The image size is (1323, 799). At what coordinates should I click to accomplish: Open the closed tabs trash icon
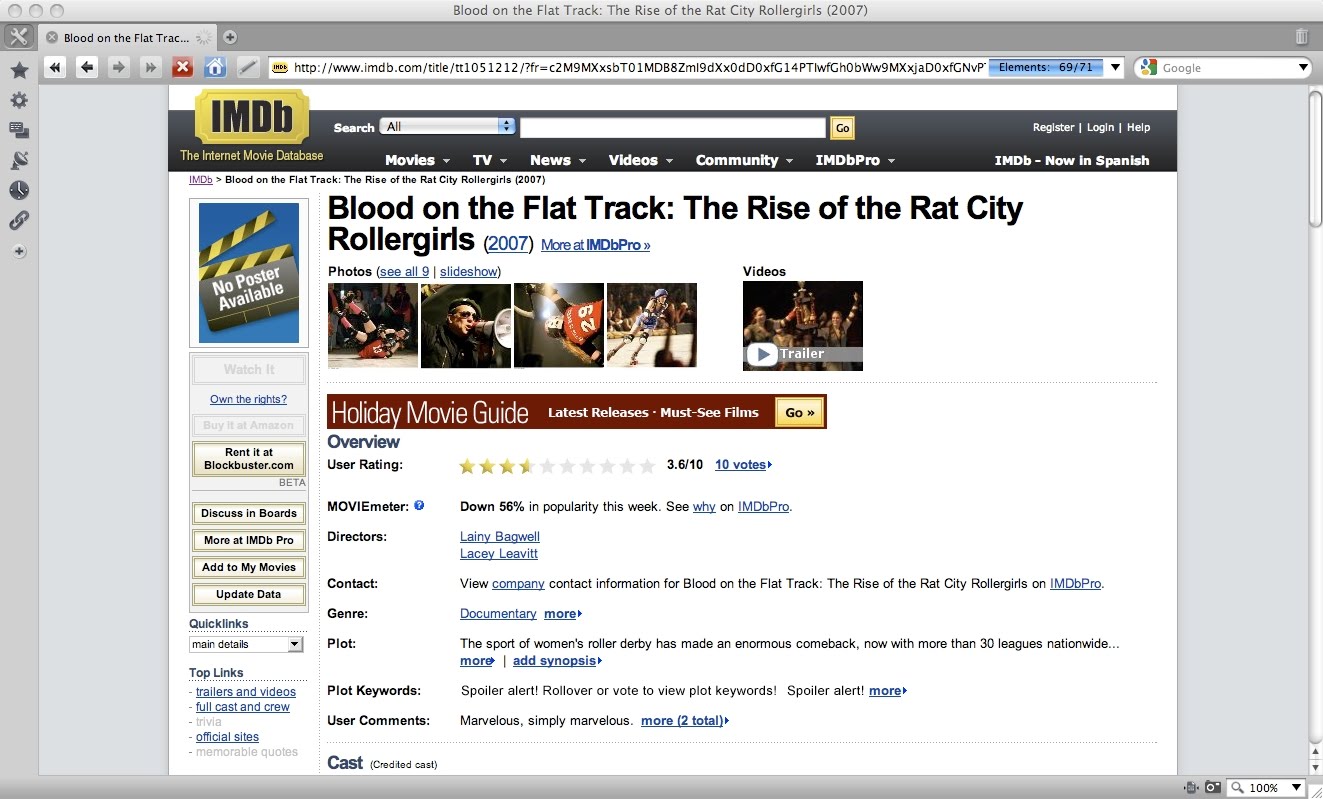pos(1301,37)
